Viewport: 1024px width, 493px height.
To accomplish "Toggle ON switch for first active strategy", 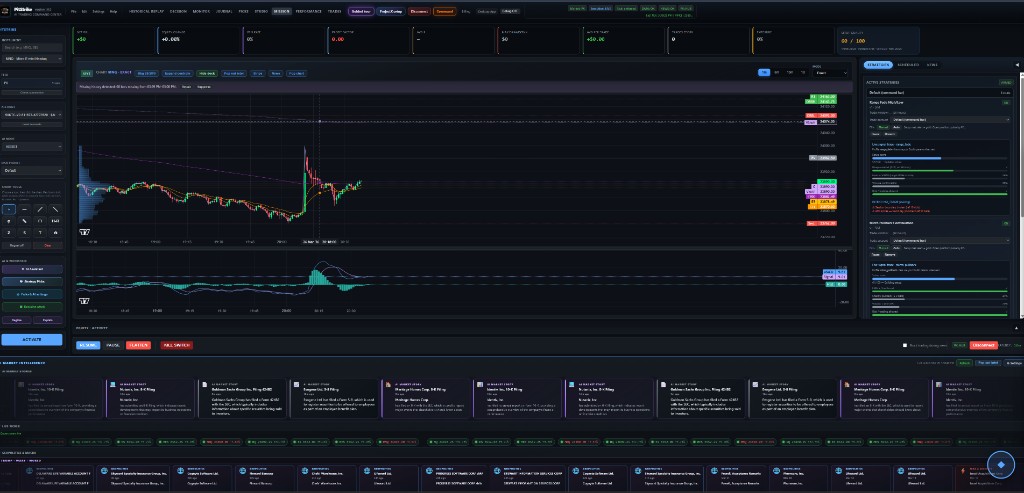I will pyautogui.click(x=1006, y=103).
